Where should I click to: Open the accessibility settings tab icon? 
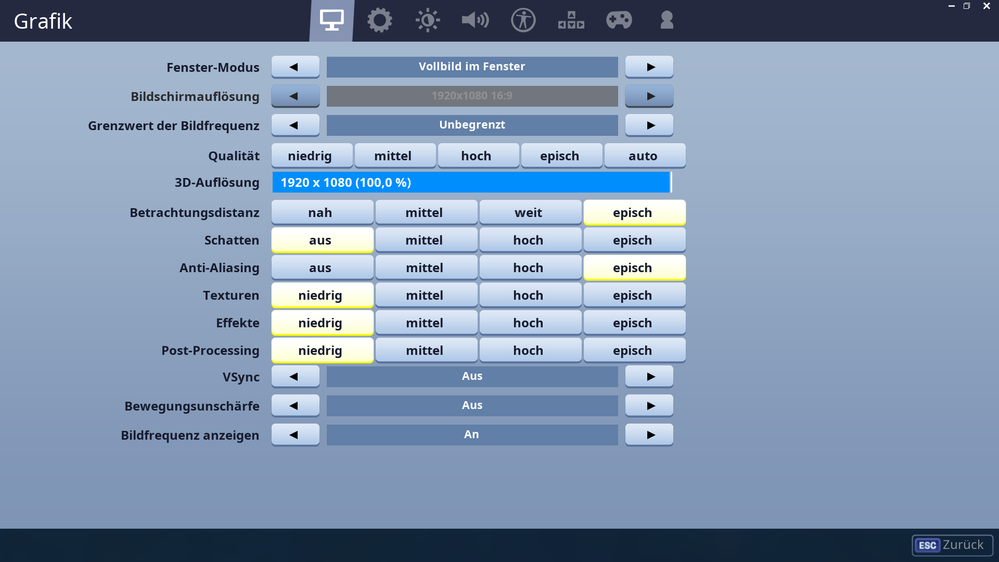click(523, 20)
